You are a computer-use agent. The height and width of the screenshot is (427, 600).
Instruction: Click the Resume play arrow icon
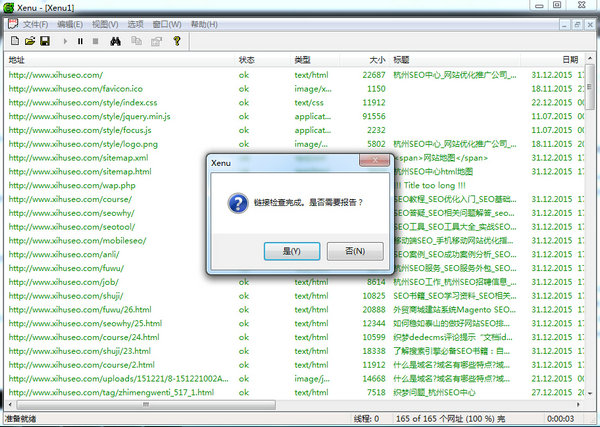click(65, 41)
